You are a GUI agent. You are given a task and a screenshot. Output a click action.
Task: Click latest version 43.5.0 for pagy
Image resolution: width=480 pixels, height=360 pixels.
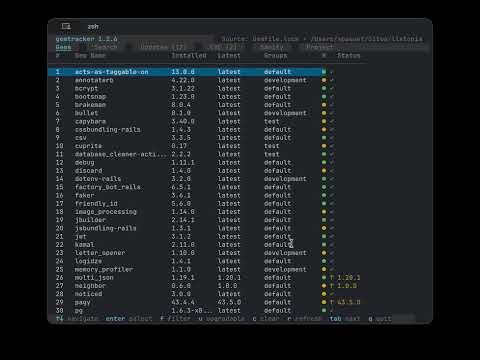pyautogui.click(x=229, y=302)
